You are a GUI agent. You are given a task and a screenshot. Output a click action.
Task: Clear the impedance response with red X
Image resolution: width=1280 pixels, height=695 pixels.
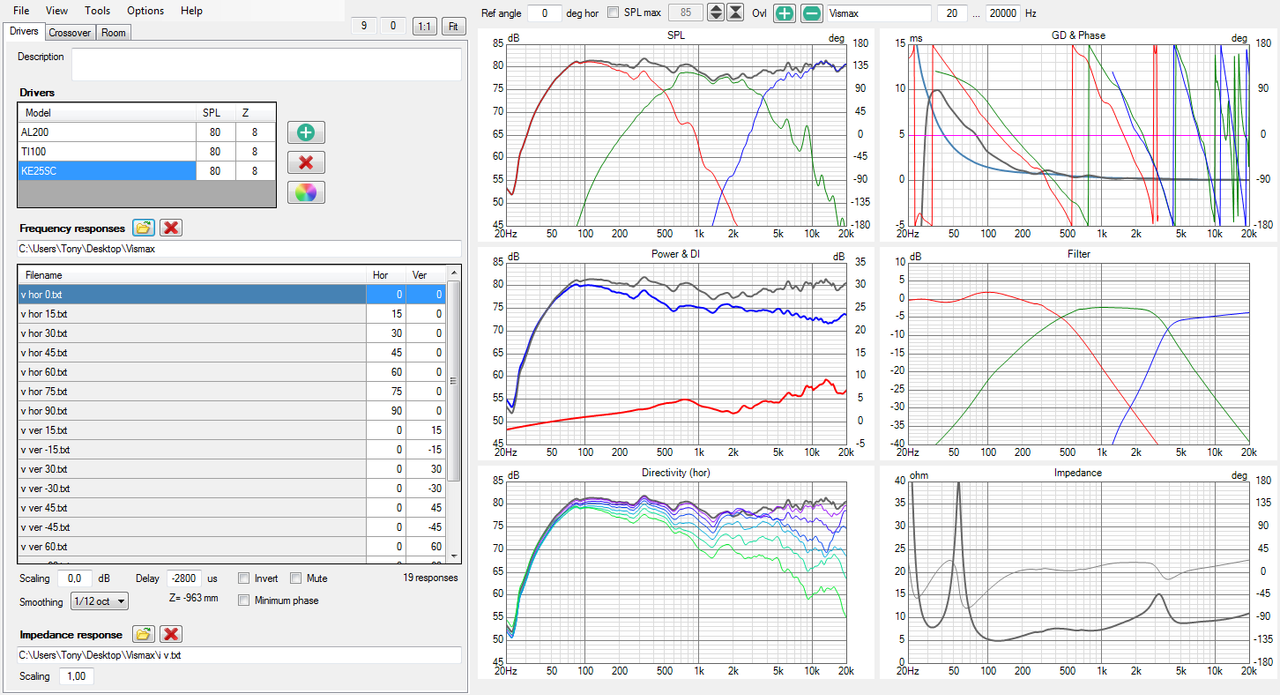pos(171,634)
